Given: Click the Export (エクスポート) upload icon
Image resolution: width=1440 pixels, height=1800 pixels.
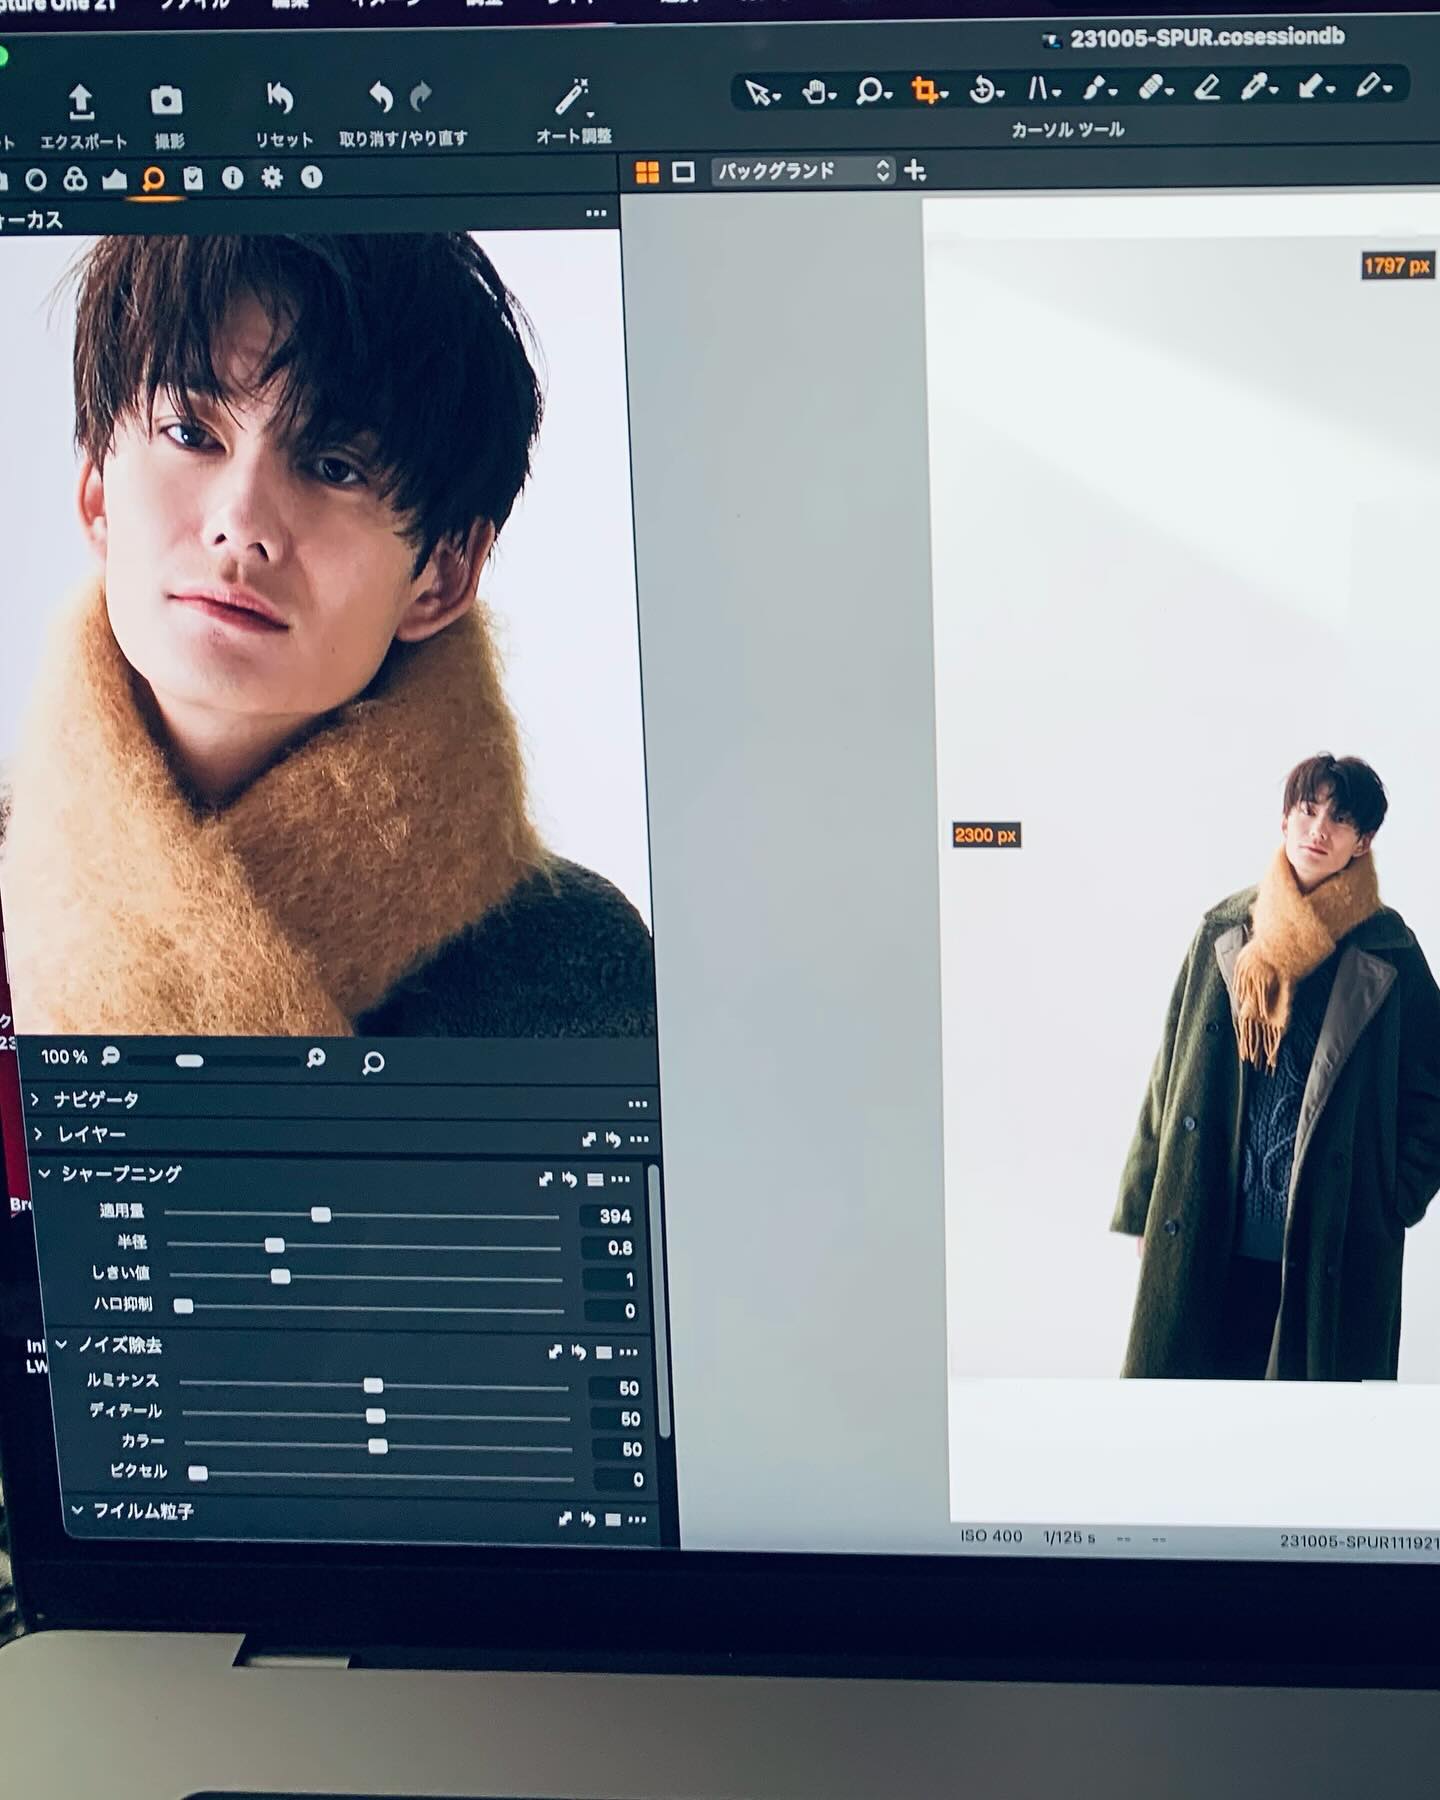Looking at the screenshot, I should (81, 102).
